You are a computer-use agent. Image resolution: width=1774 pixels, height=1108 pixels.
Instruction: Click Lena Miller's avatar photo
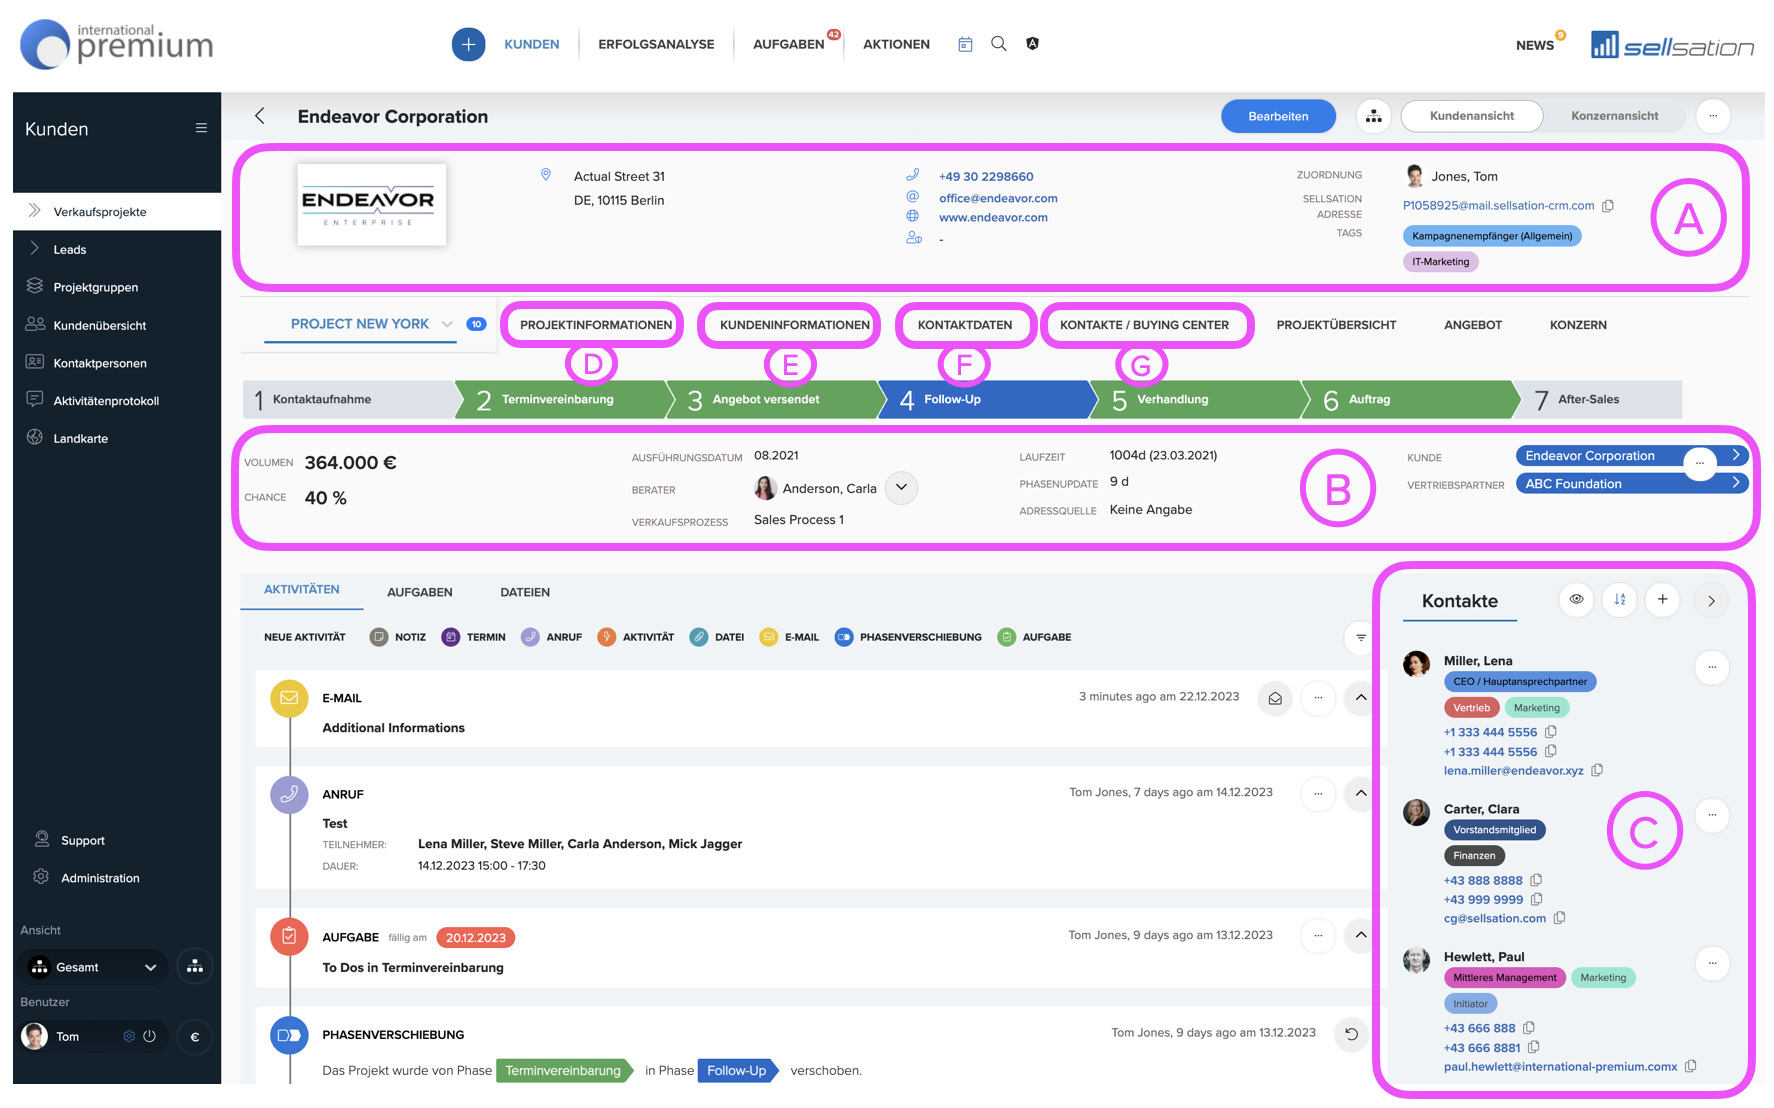(1416, 664)
